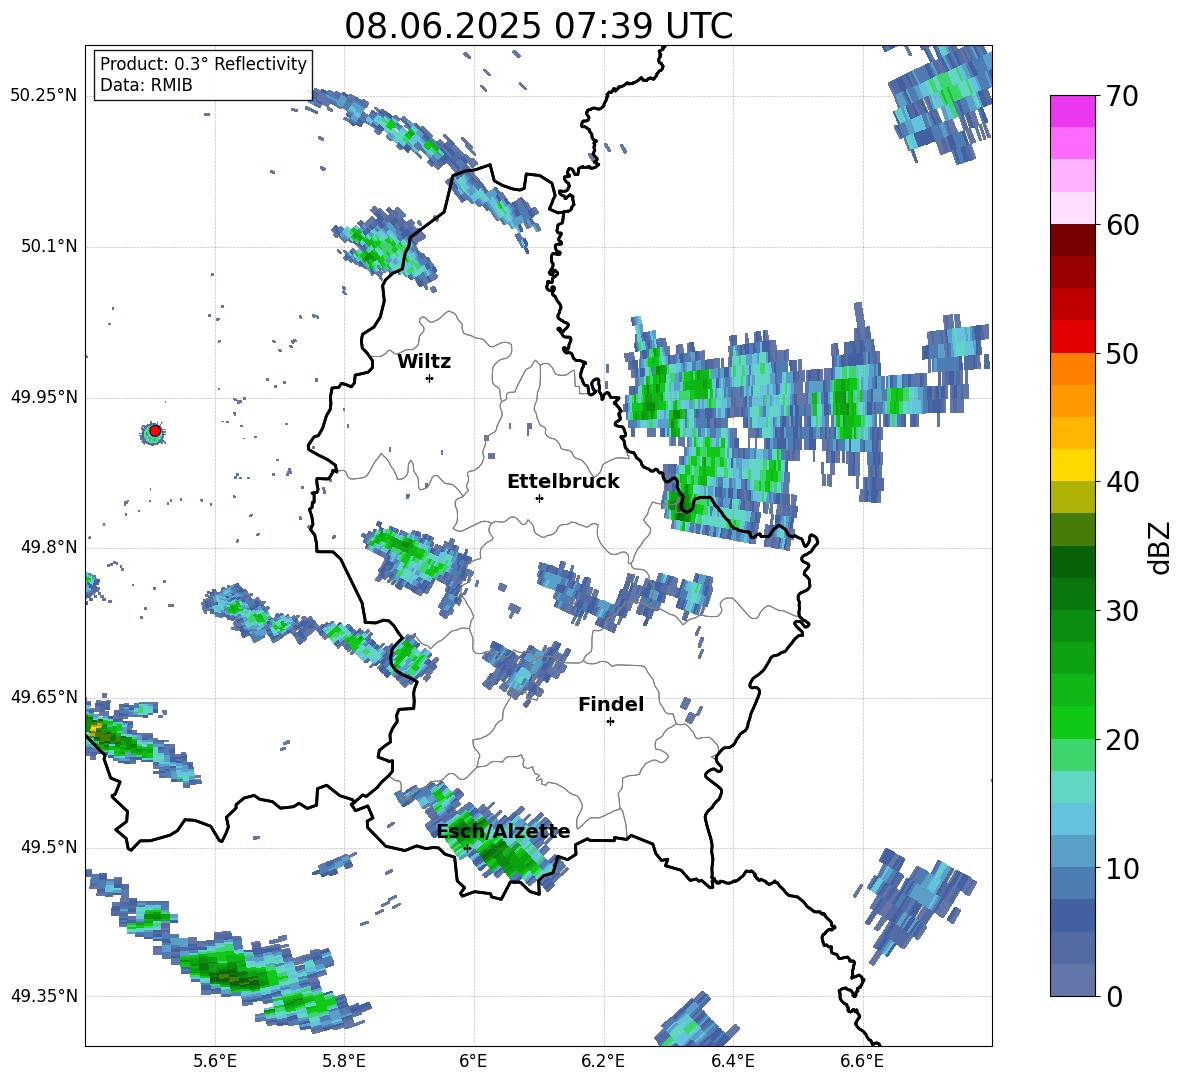Click the 20 tick label on colorbar
Viewport: 1184px width, 1081px height.
point(1122,739)
